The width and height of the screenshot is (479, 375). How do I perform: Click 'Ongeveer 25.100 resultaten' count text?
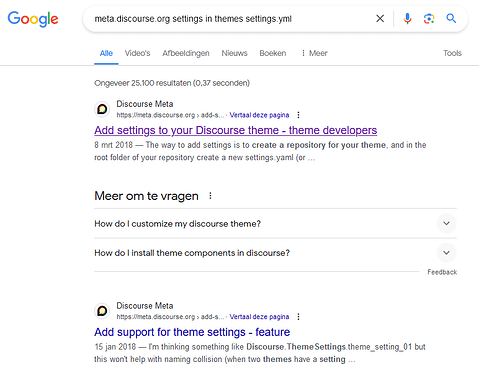click(x=172, y=83)
